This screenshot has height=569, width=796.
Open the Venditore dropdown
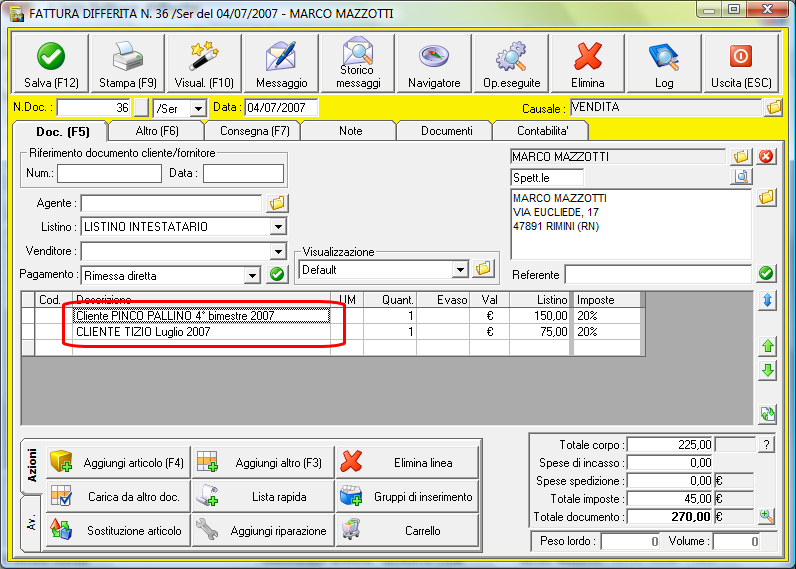pos(278,251)
